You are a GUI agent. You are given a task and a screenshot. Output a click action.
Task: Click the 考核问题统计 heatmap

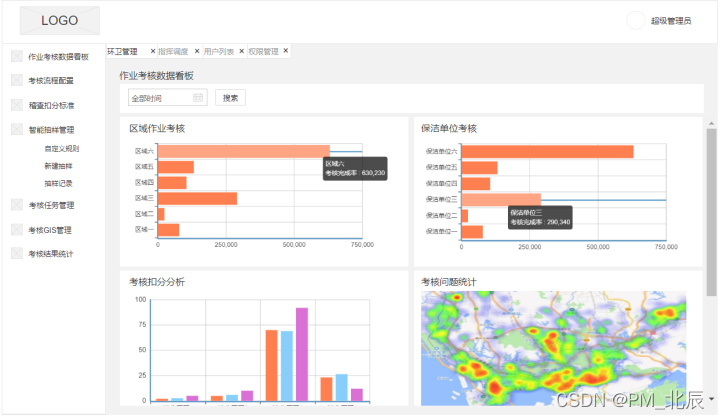point(553,348)
